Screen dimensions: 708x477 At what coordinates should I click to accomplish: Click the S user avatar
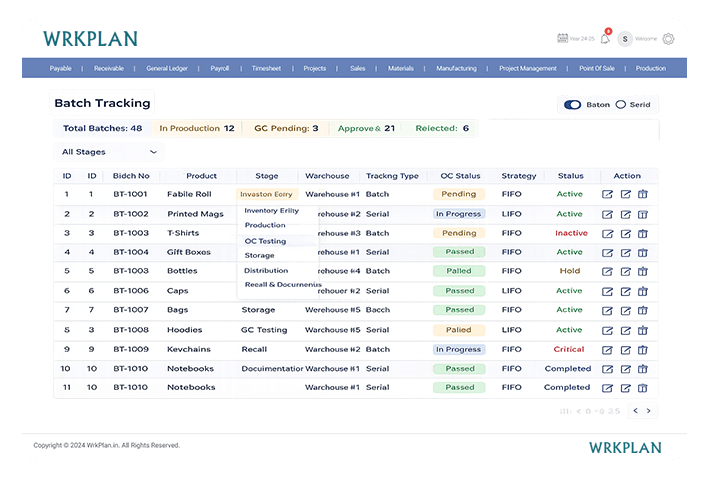coord(625,39)
